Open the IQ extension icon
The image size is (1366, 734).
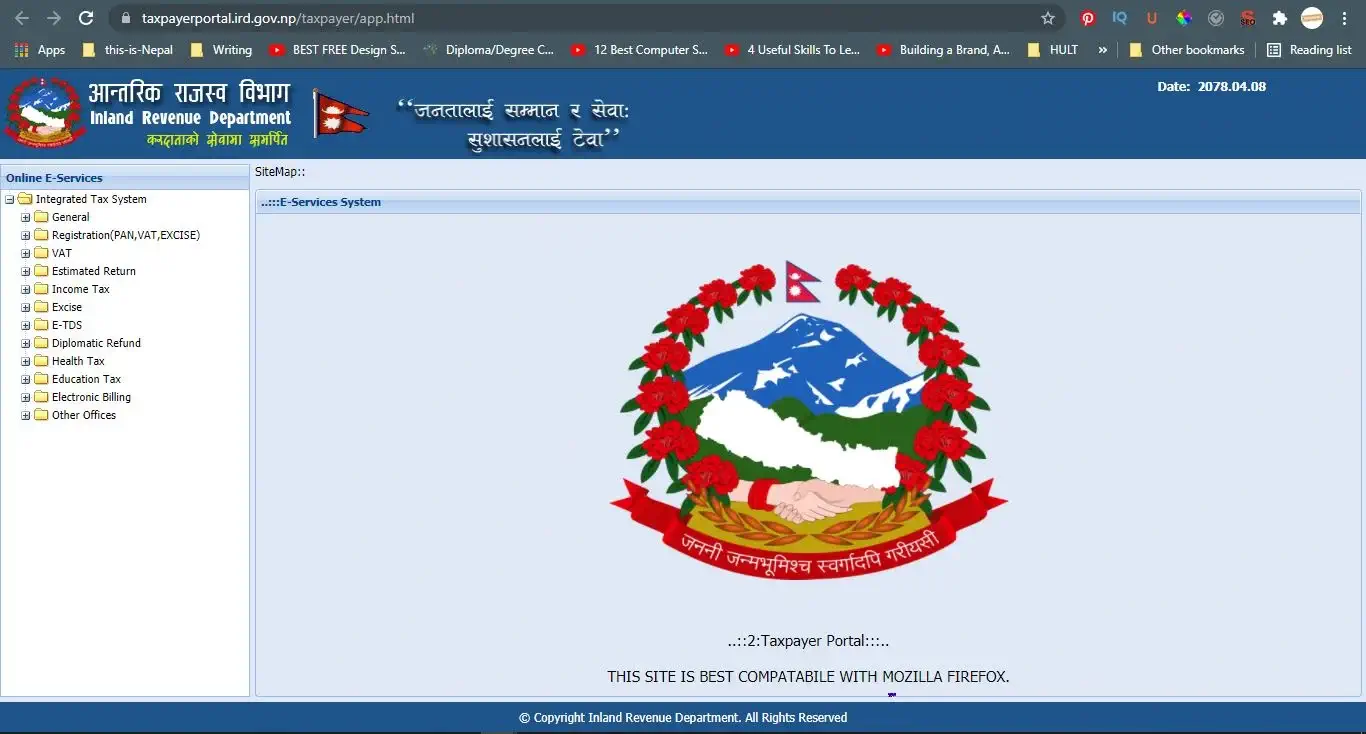coord(1120,18)
